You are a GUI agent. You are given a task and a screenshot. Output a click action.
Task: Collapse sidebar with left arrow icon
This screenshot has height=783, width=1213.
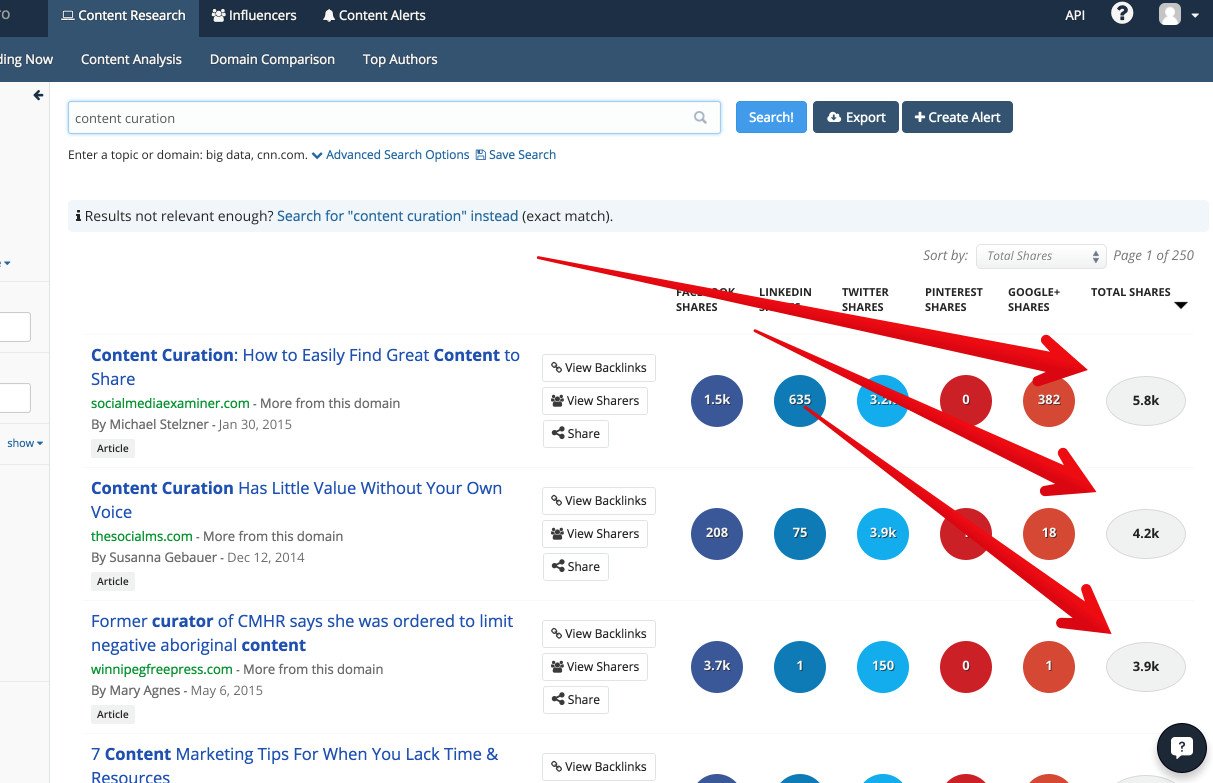[x=38, y=95]
